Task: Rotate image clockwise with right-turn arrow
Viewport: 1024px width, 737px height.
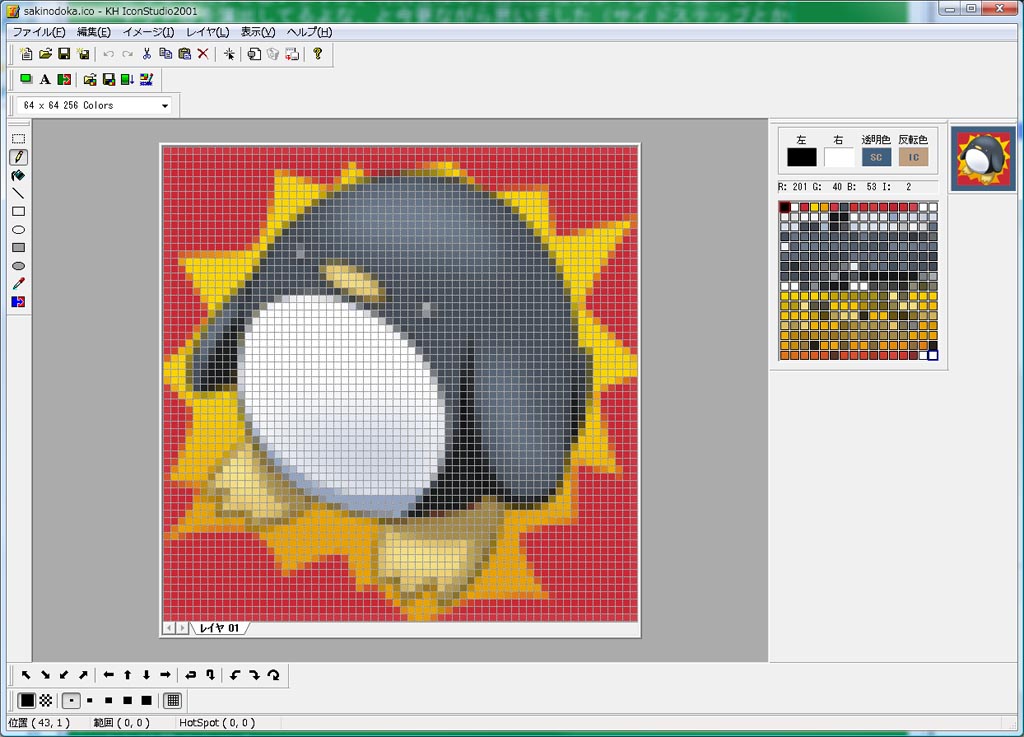Action: click(x=254, y=675)
